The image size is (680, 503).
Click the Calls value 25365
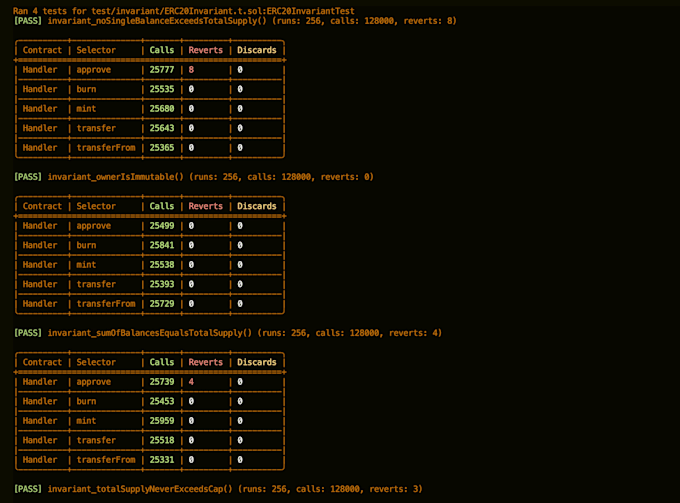(162, 148)
